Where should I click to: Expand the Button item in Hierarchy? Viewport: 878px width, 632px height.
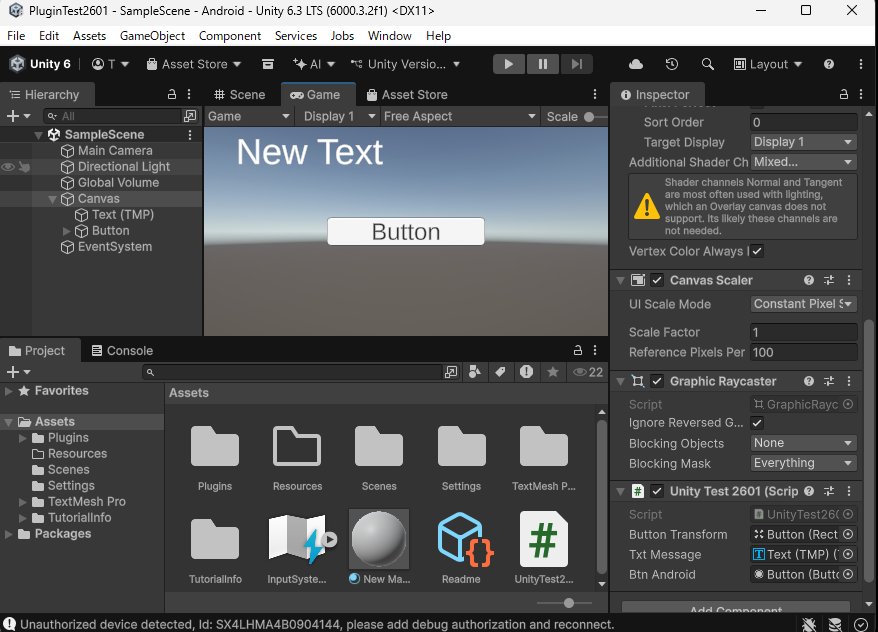(x=67, y=231)
